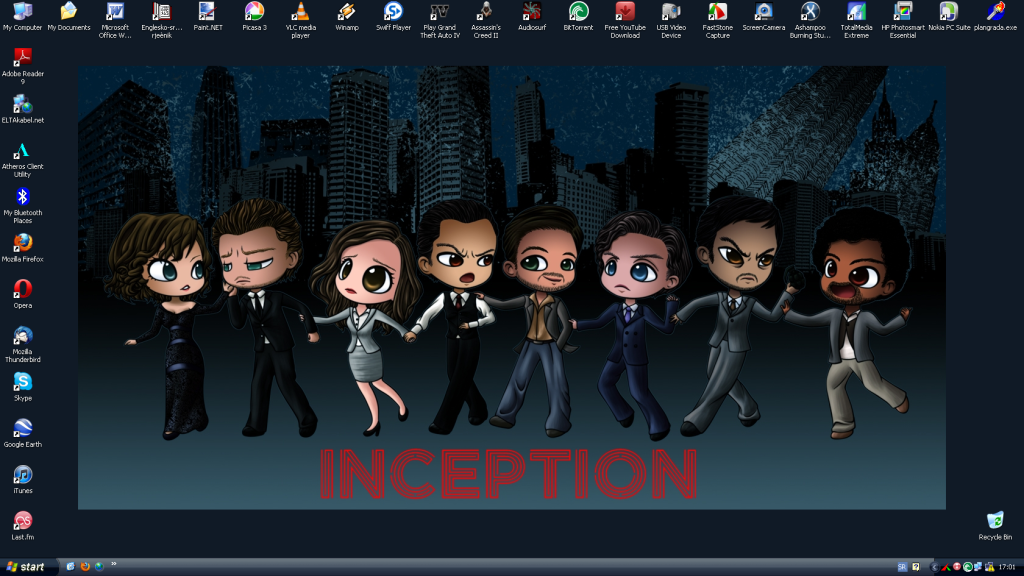The image size is (1024, 576).
Task: Select the BitTorrent shortcut icon
Action: [x=578, y=16]
